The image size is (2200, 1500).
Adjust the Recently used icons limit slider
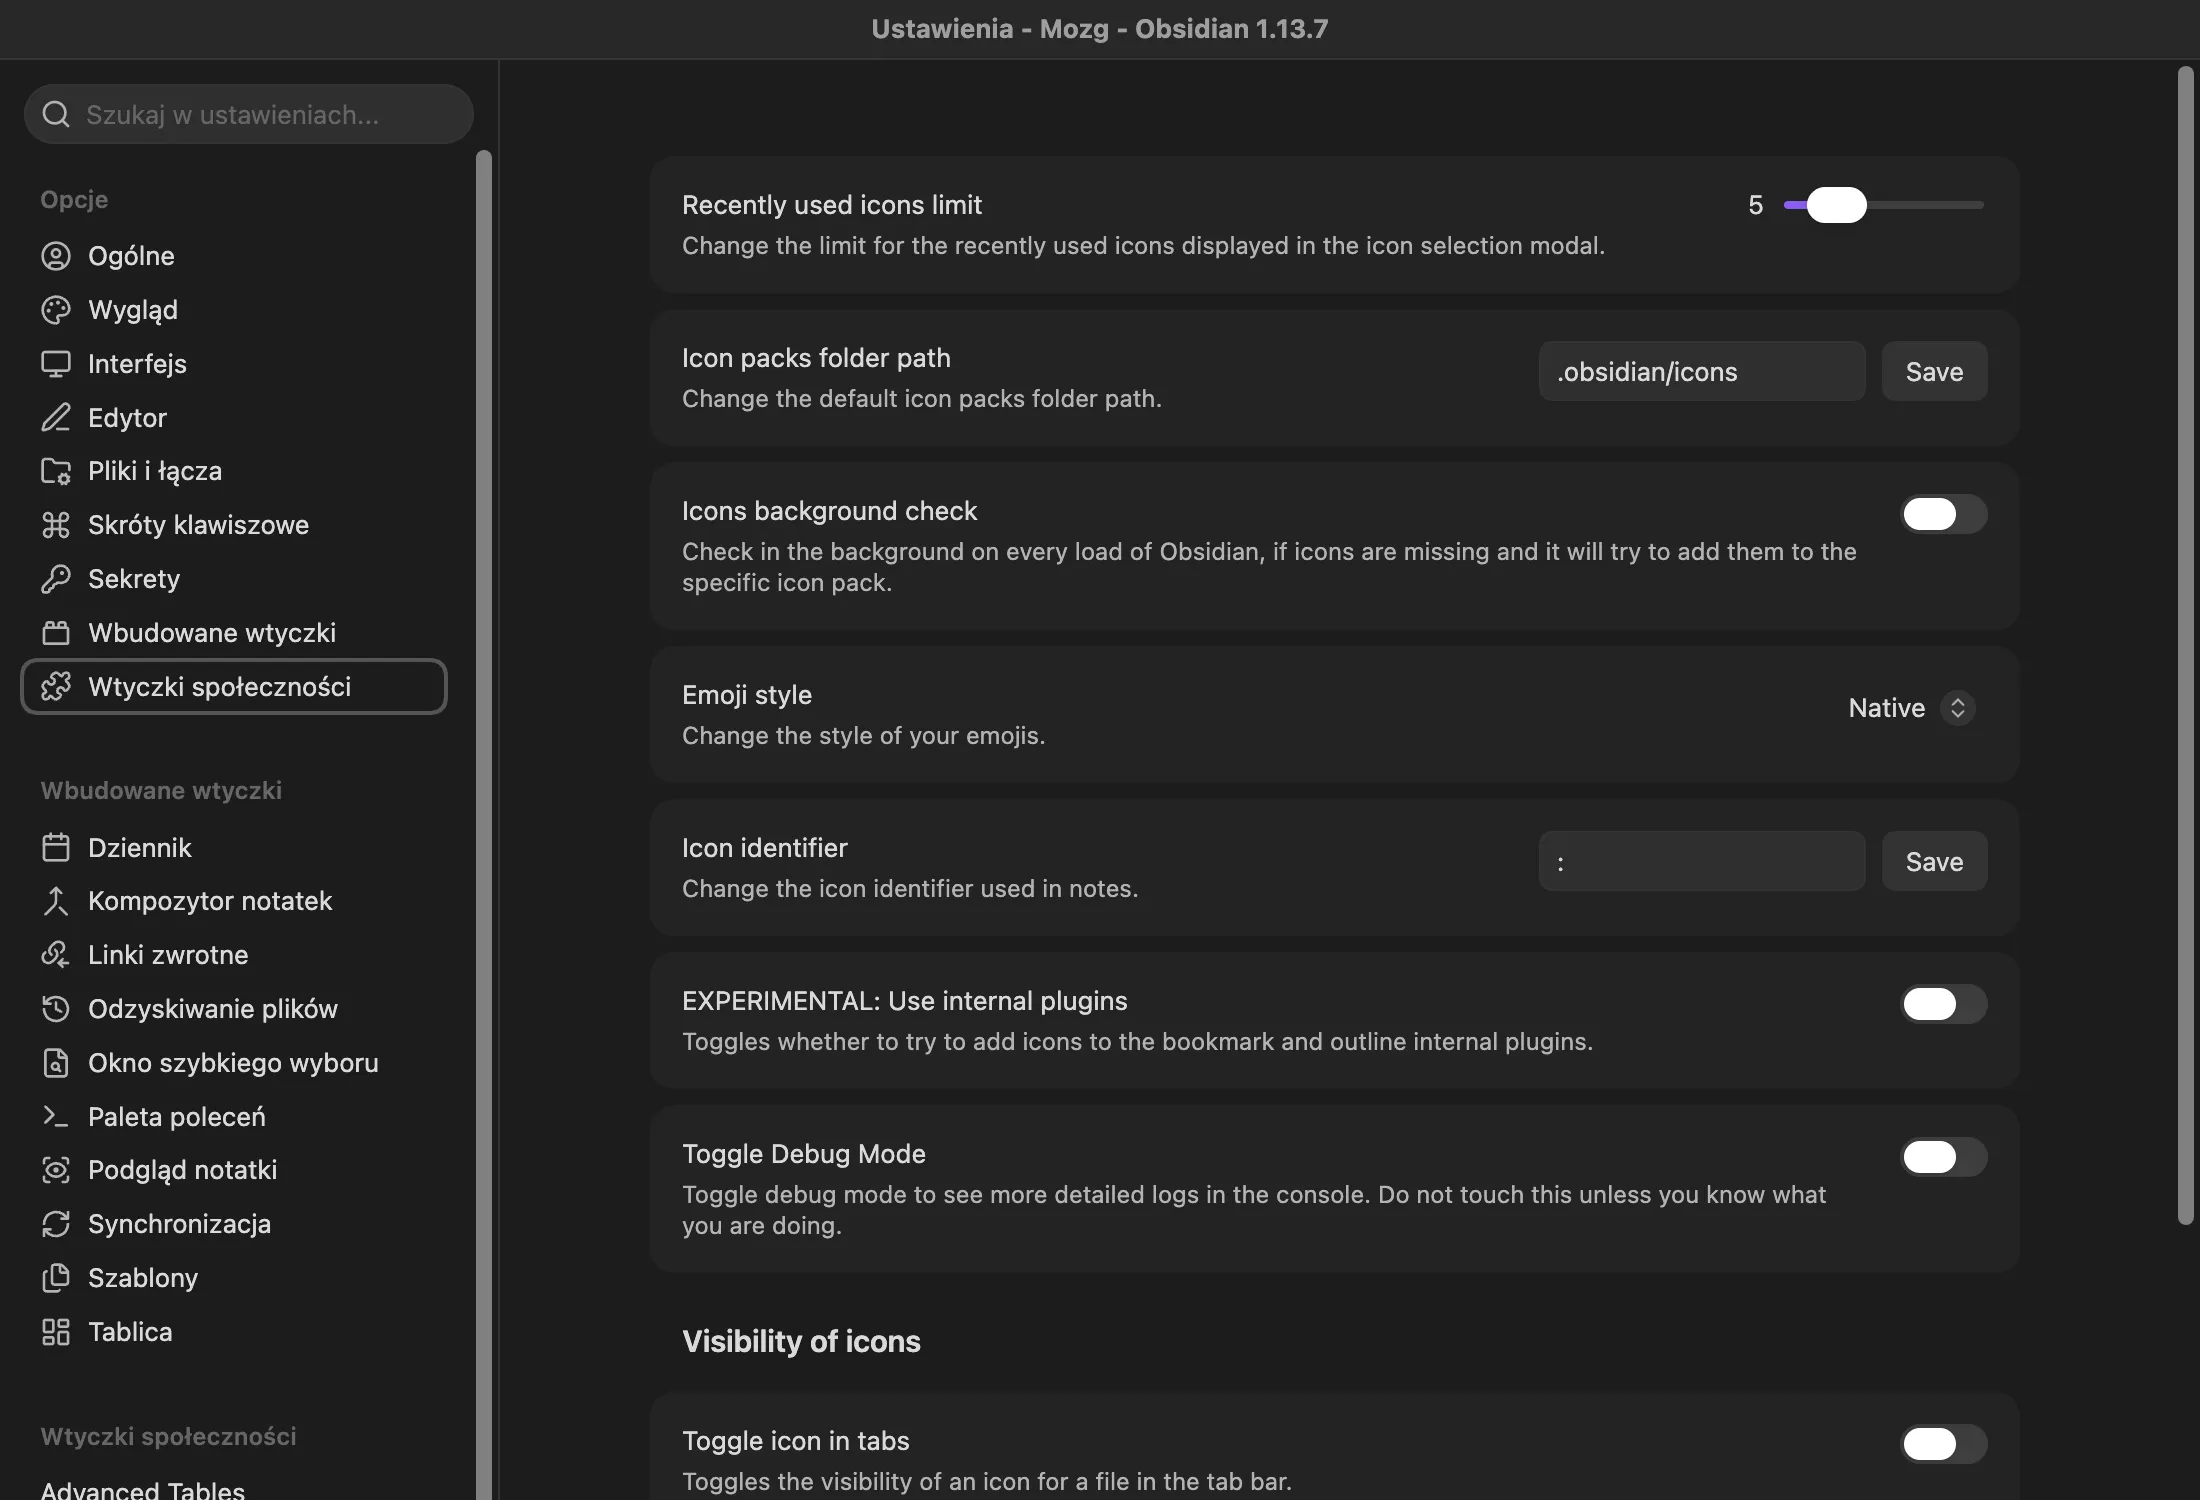click(1884, 205)
